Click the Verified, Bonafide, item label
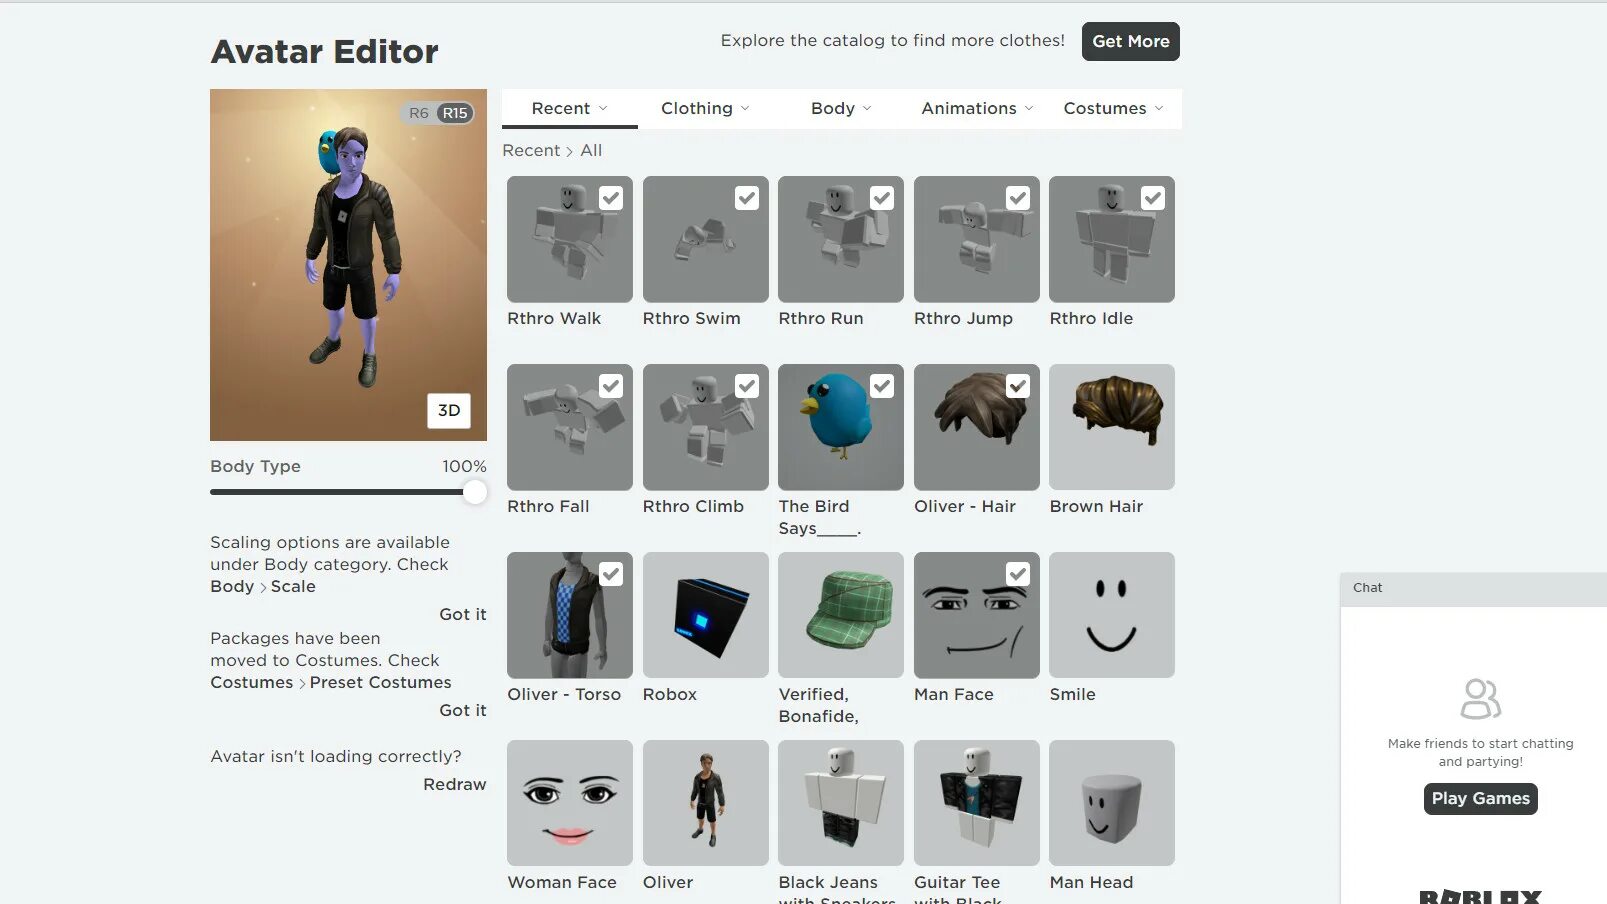1607x904 pixels. 819,705
